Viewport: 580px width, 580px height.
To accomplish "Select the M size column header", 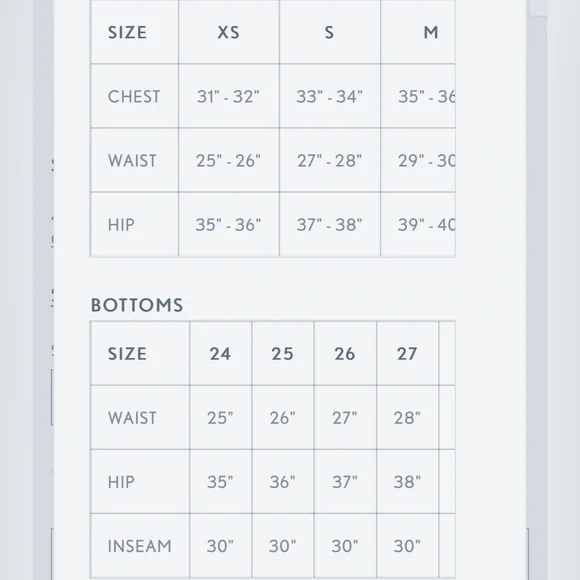I will 431,33.
